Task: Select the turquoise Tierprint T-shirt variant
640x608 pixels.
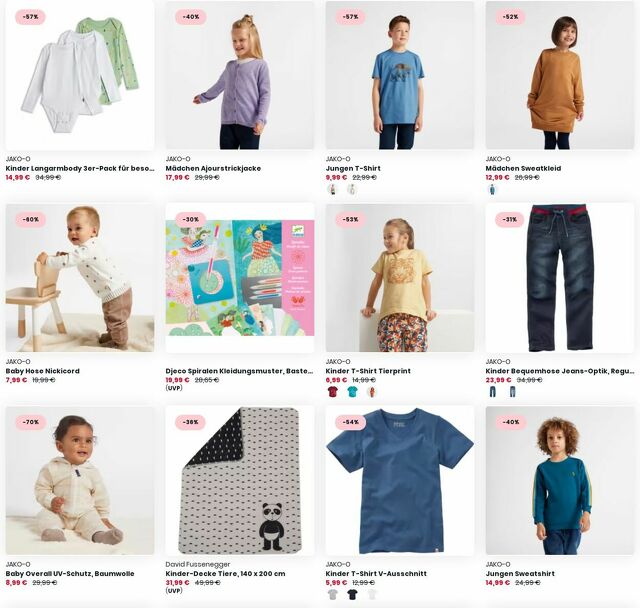Action: [352, 392]
